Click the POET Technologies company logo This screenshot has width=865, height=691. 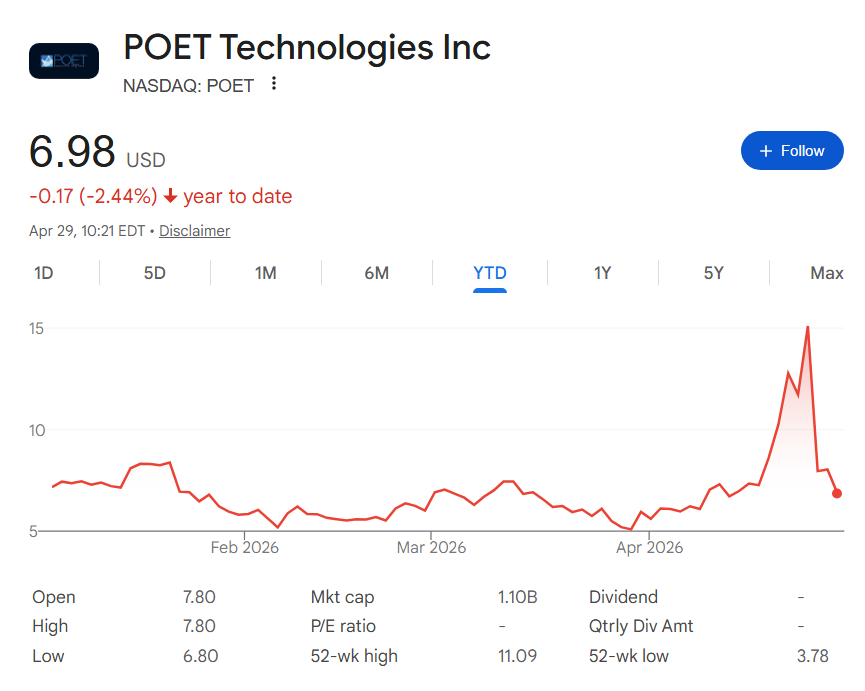(x=63, y=60)
